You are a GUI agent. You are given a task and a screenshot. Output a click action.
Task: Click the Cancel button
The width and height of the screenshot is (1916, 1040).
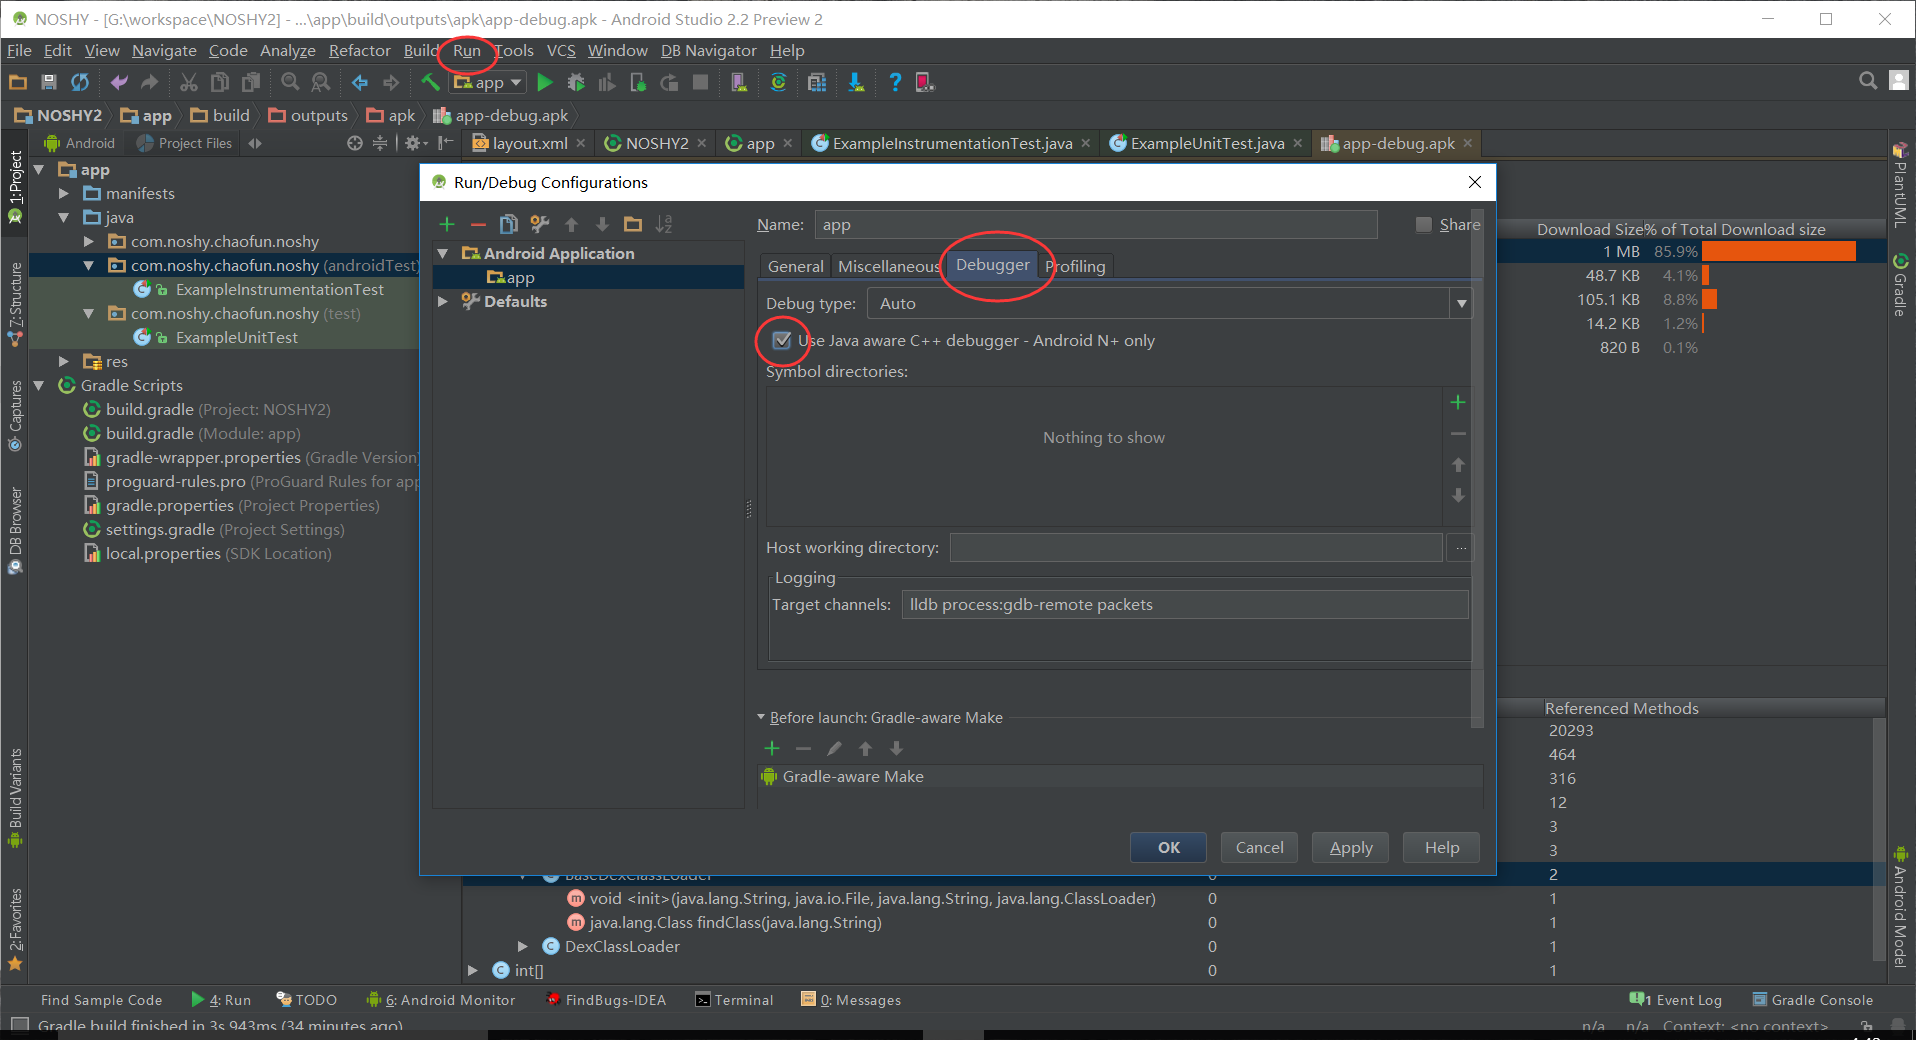(1259, 847)
